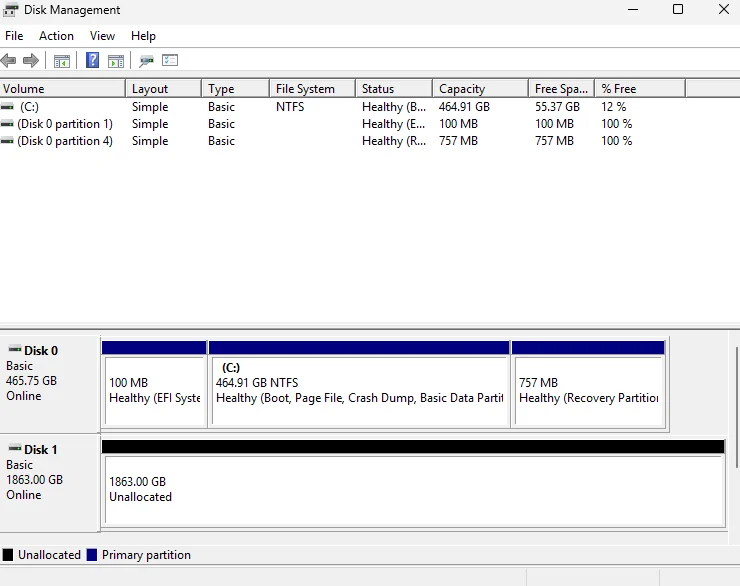The width and height of the screenshot is (740, 586).
Task: Click the Forward arrow toolbar icon
Action: click(31, 60)
